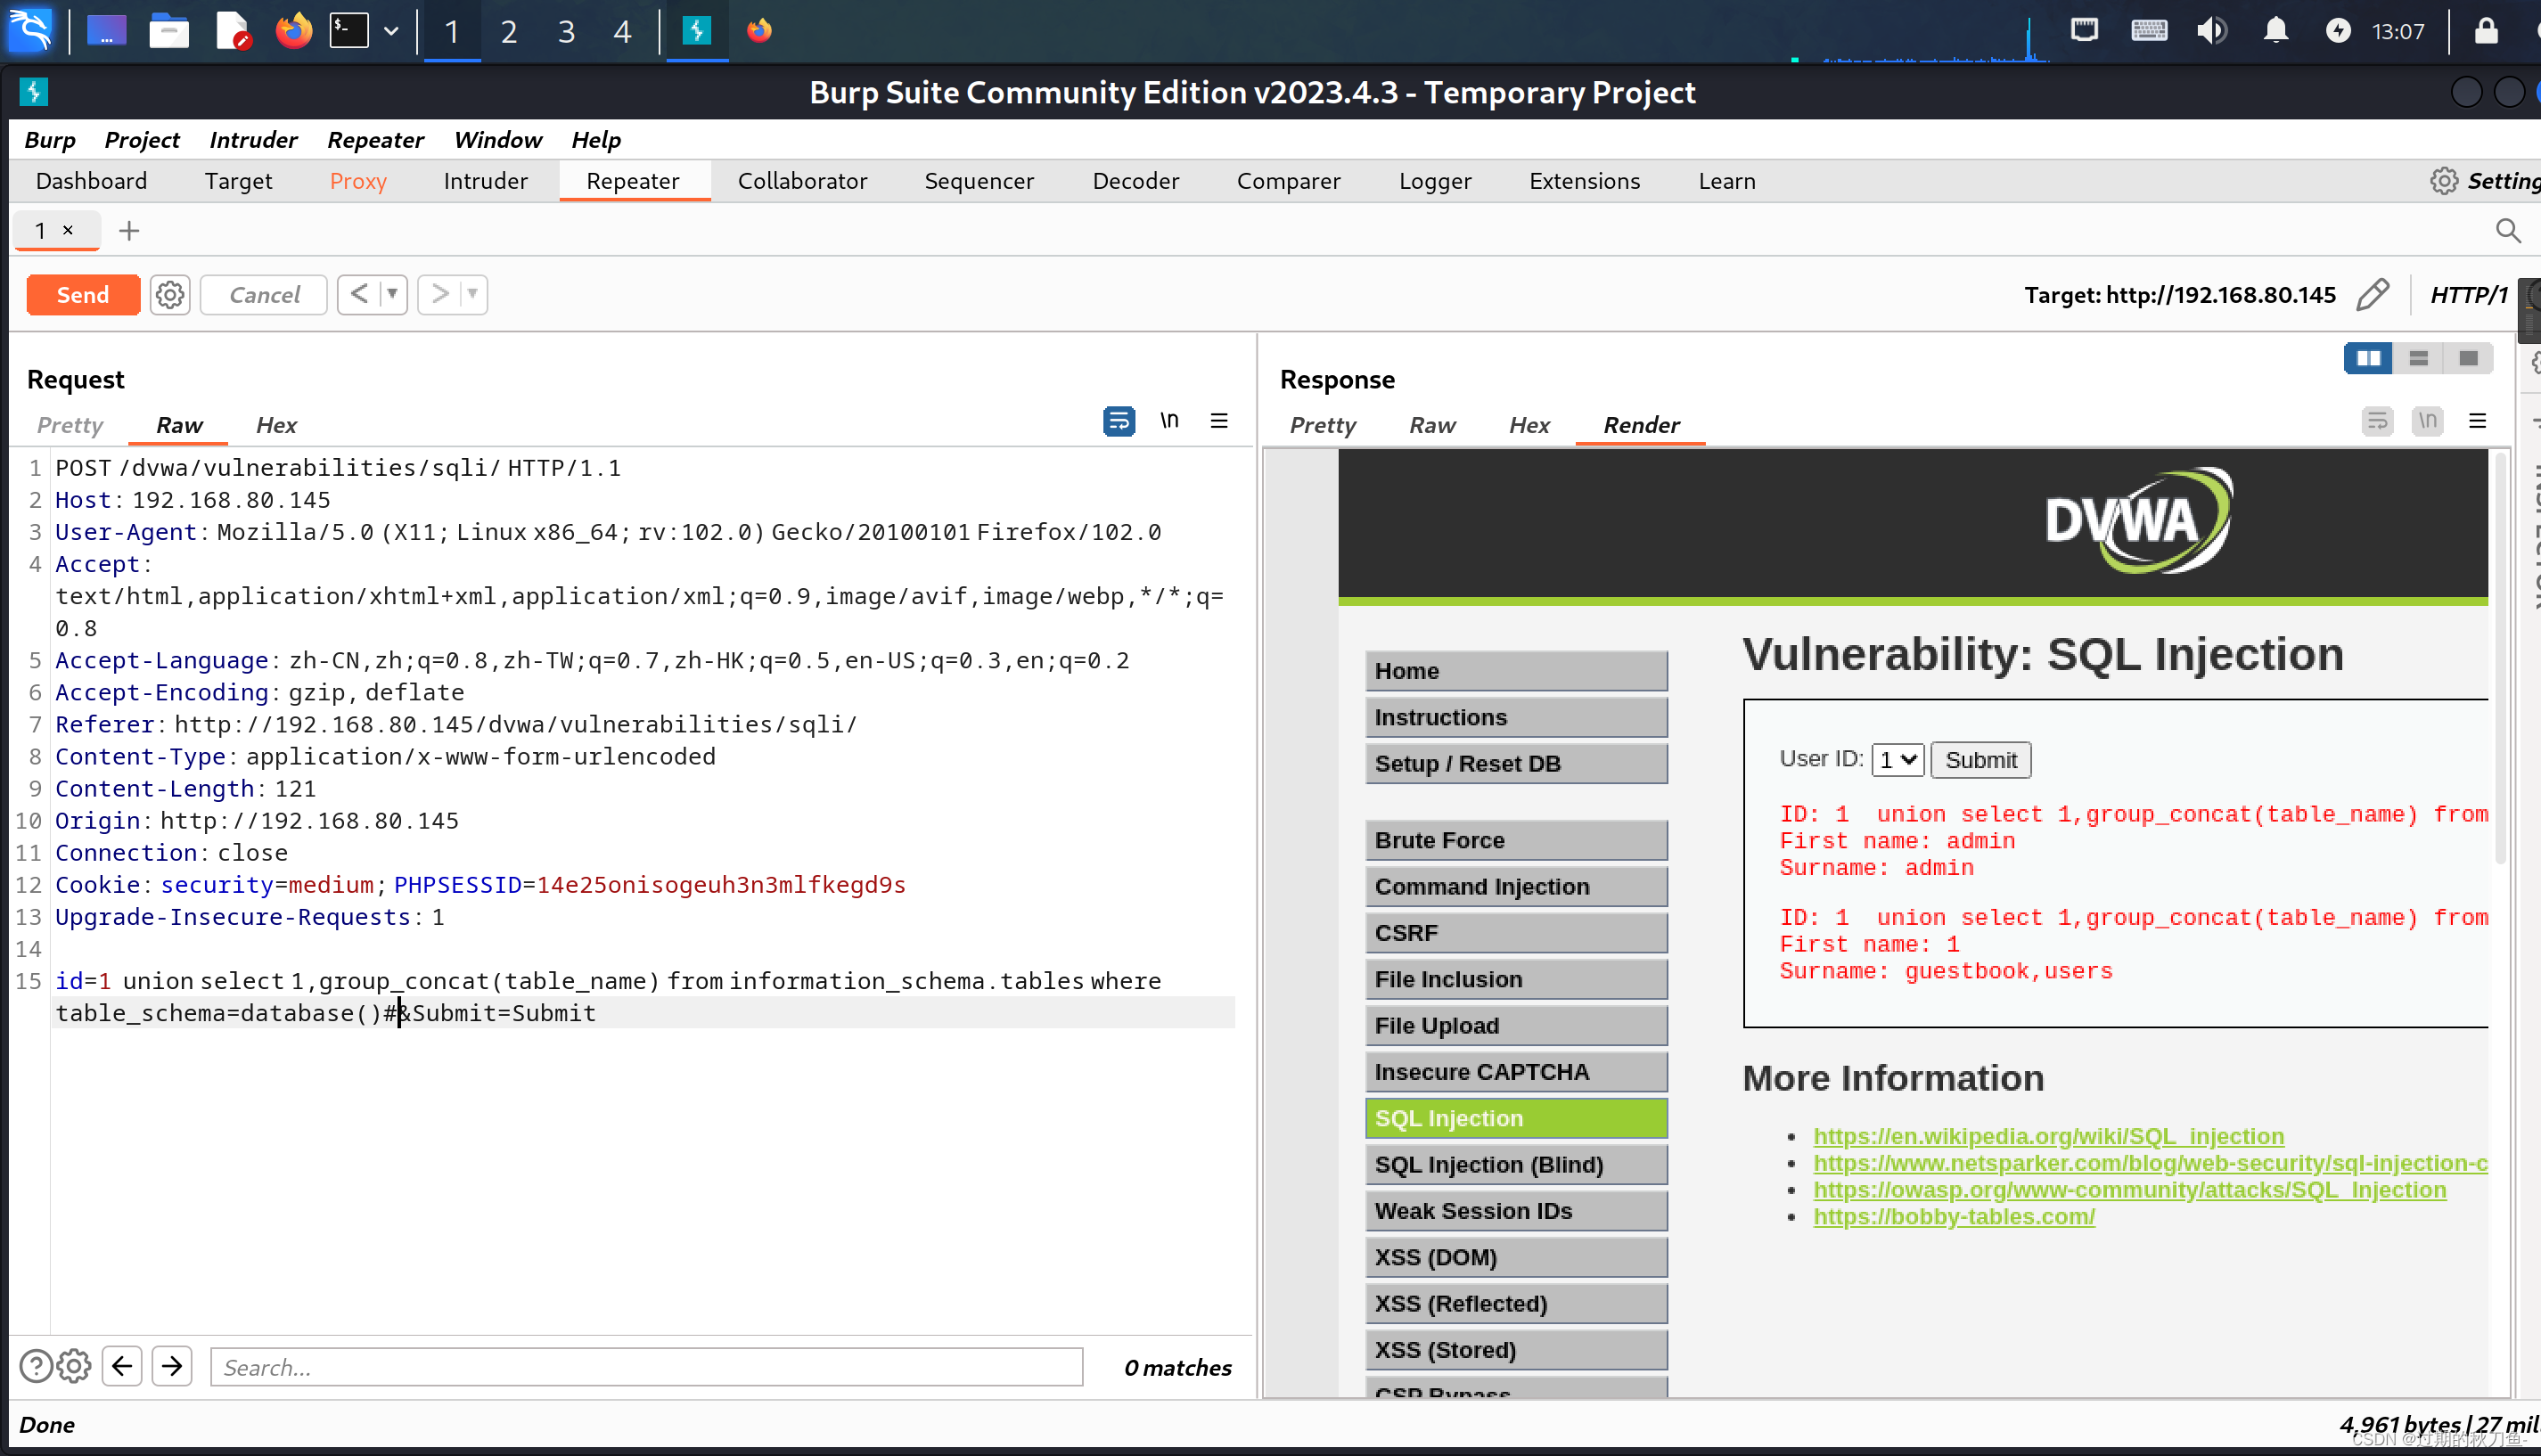Switch Response view to Pretty
Viewport: 2541px width, 1456px height.
[x=1322, y=425]
